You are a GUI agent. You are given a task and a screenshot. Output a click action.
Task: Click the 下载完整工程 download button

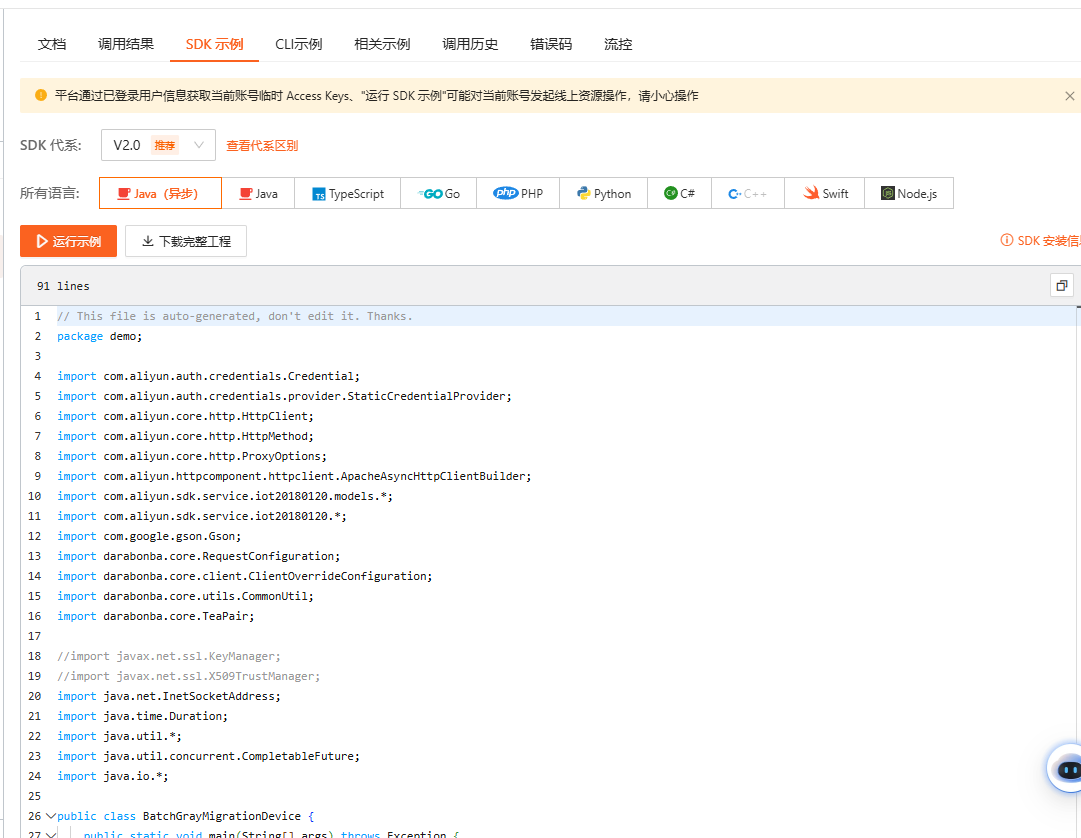pos(186,241)
